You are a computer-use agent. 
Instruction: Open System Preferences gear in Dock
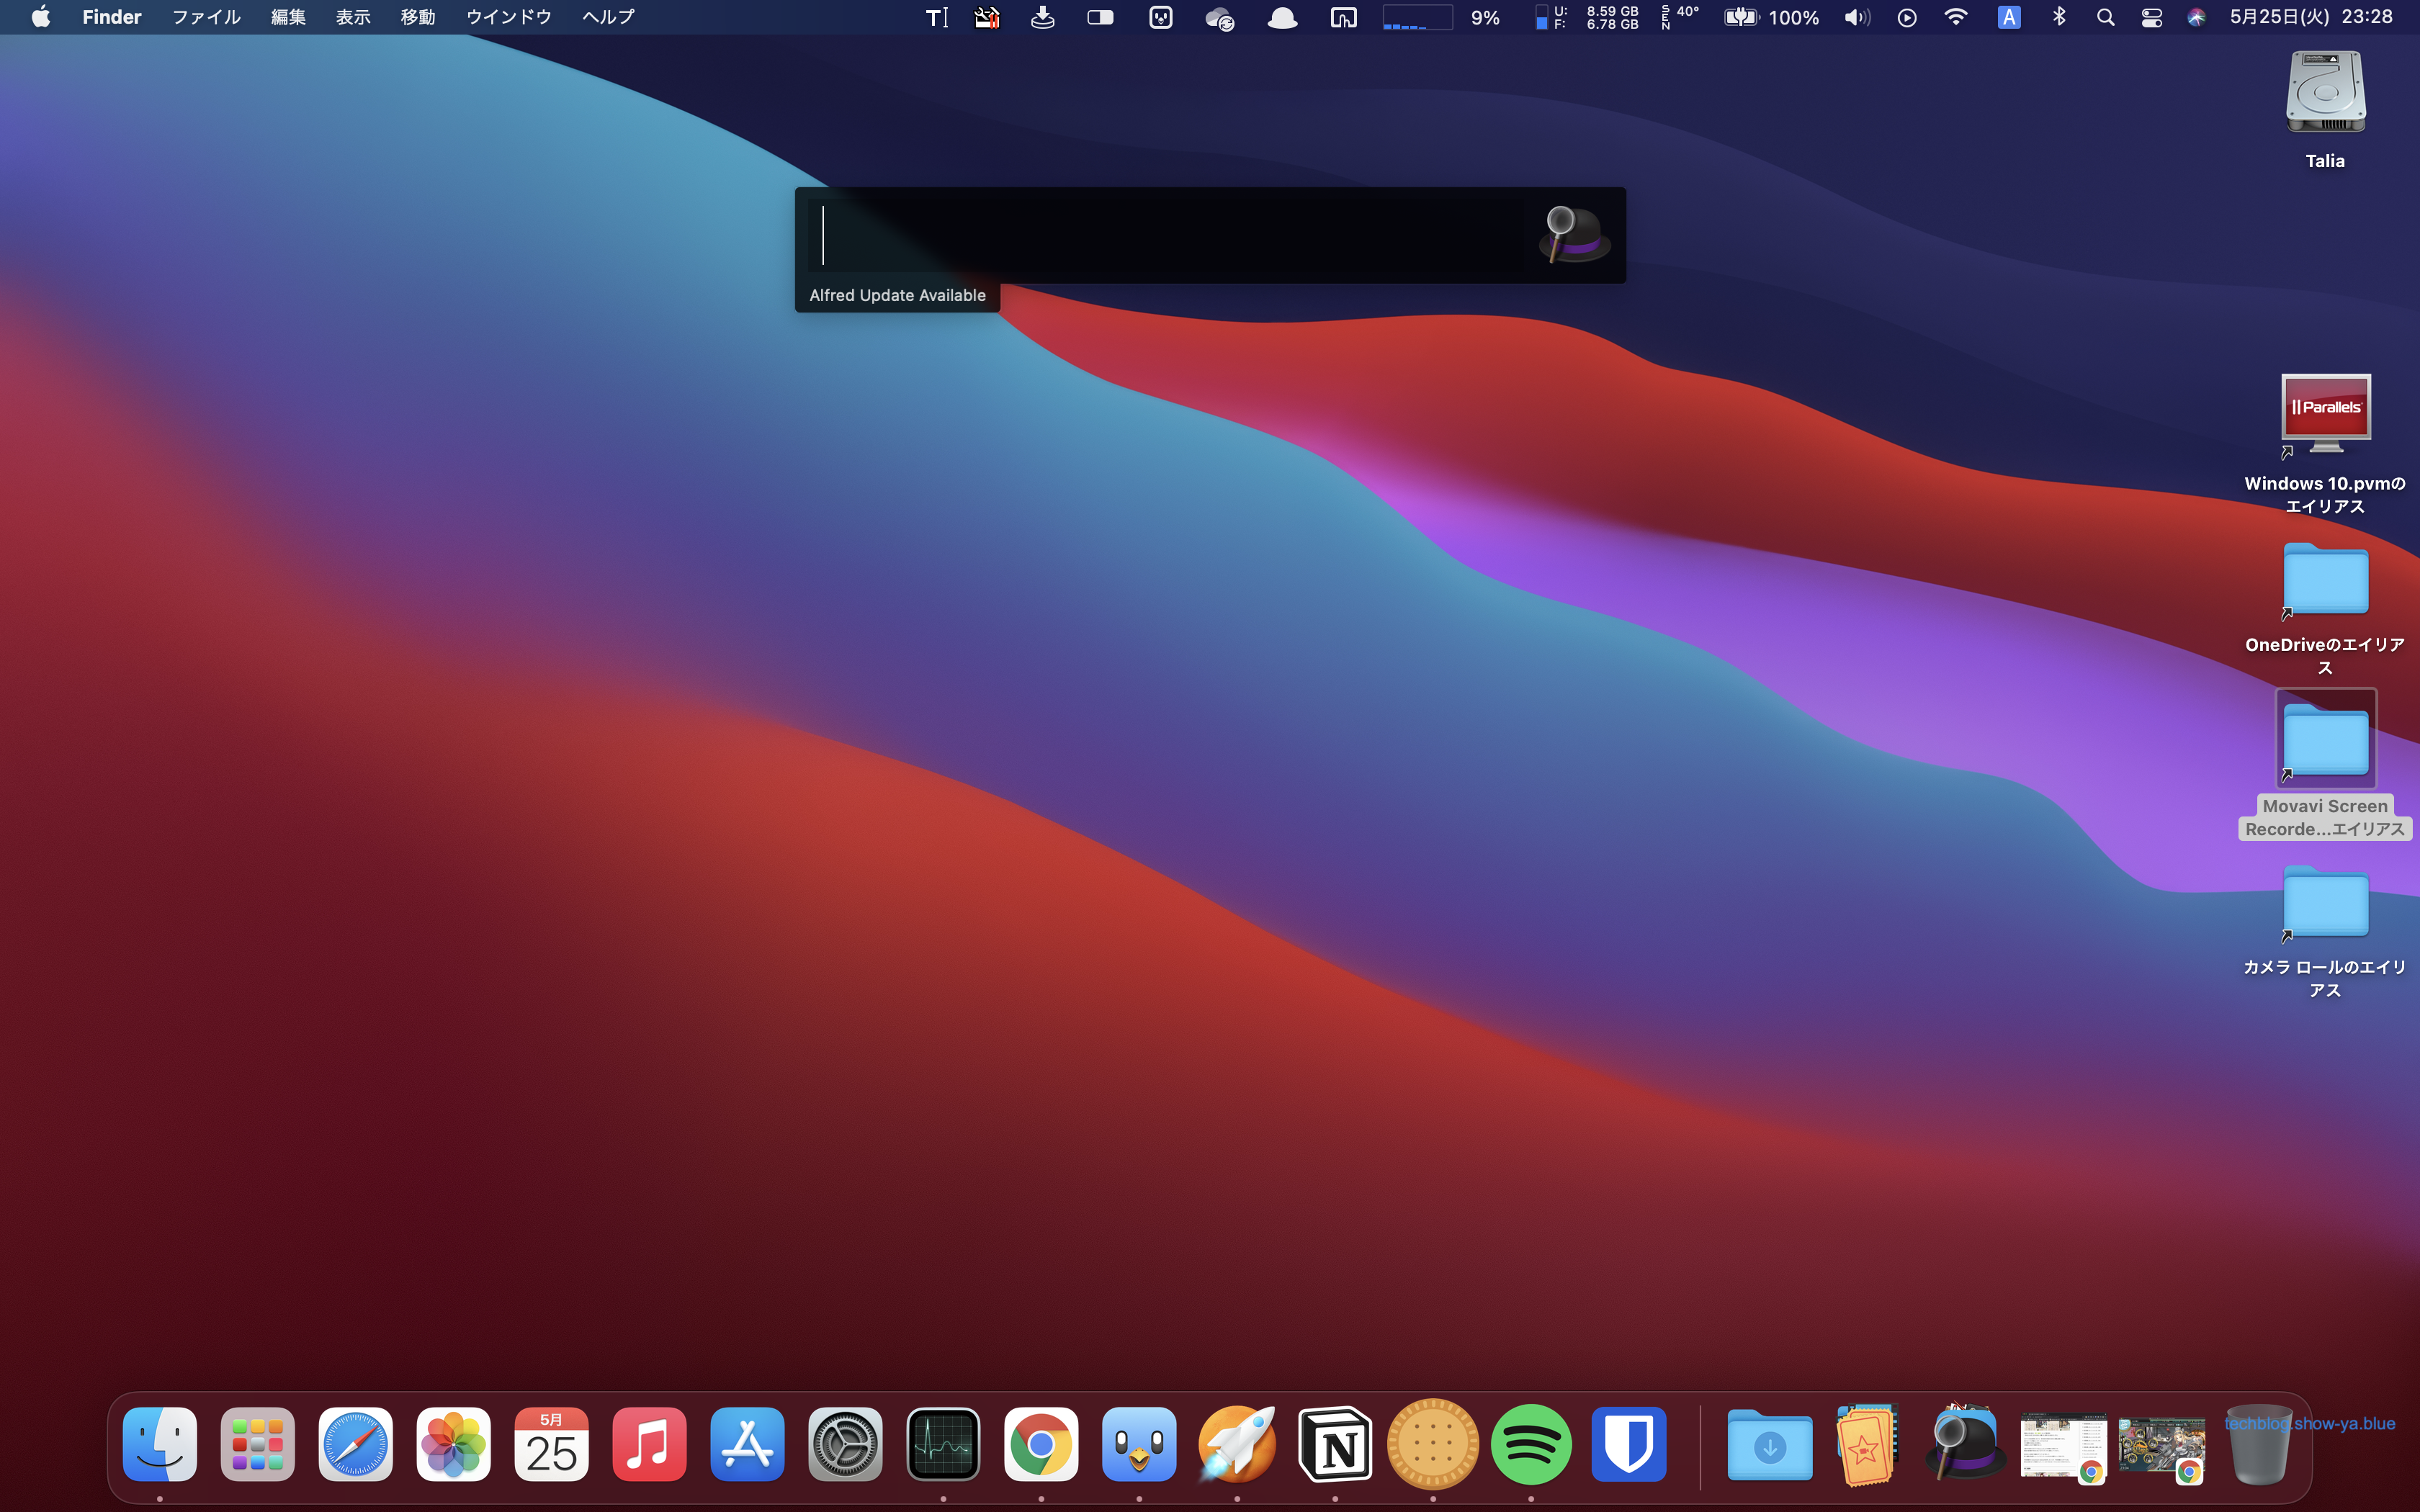click(x=844, y=1444)
